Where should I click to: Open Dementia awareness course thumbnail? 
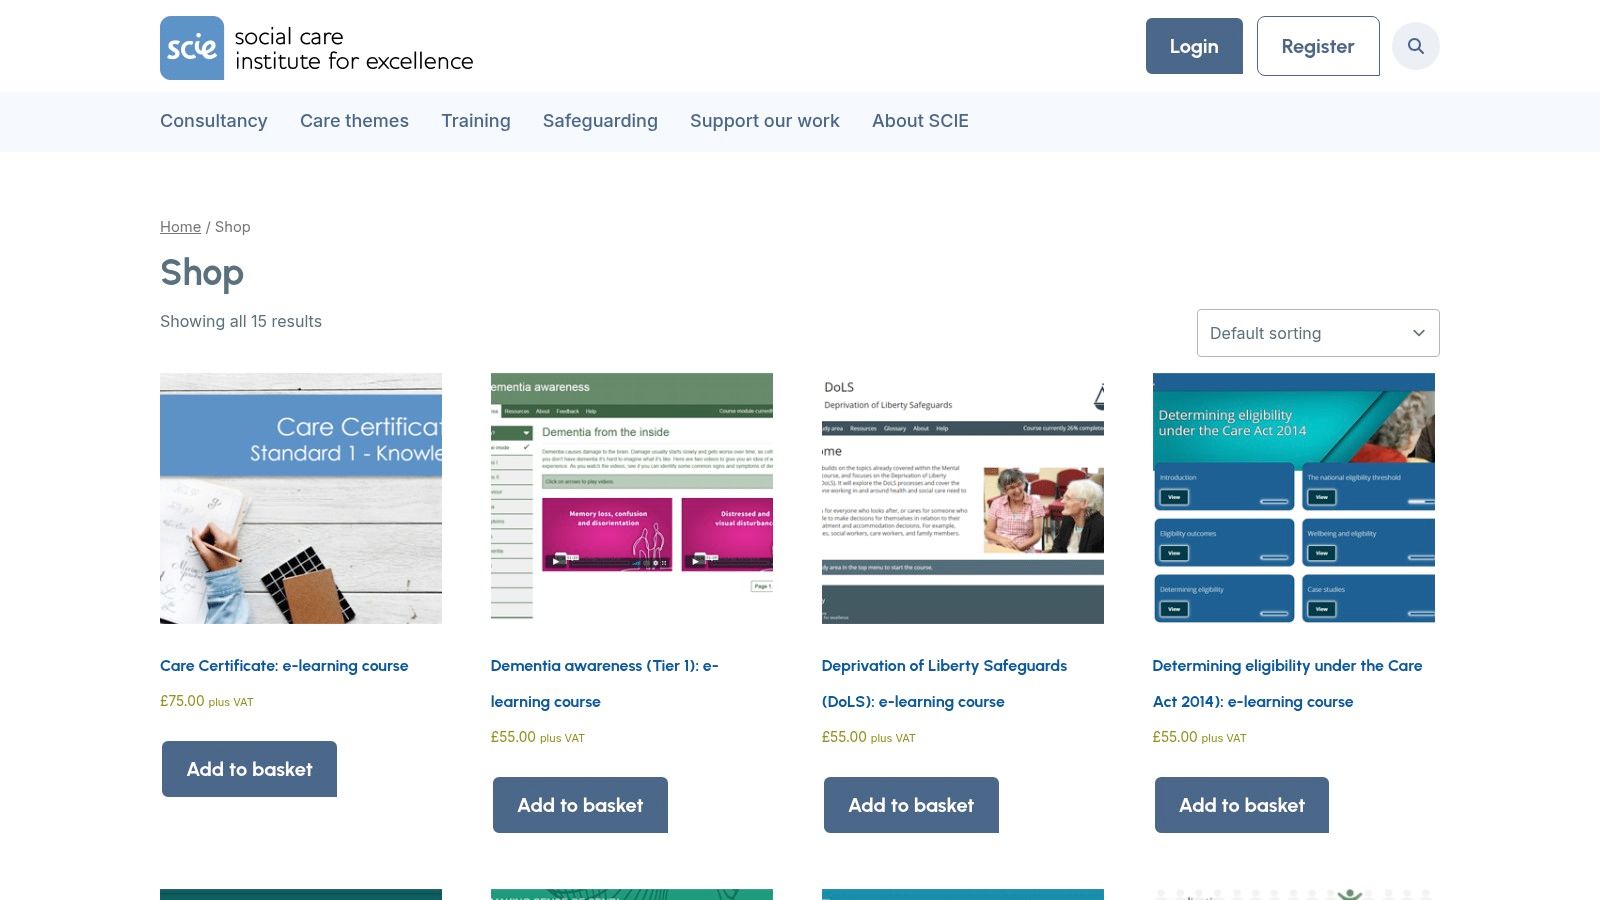tap(631, 498)
